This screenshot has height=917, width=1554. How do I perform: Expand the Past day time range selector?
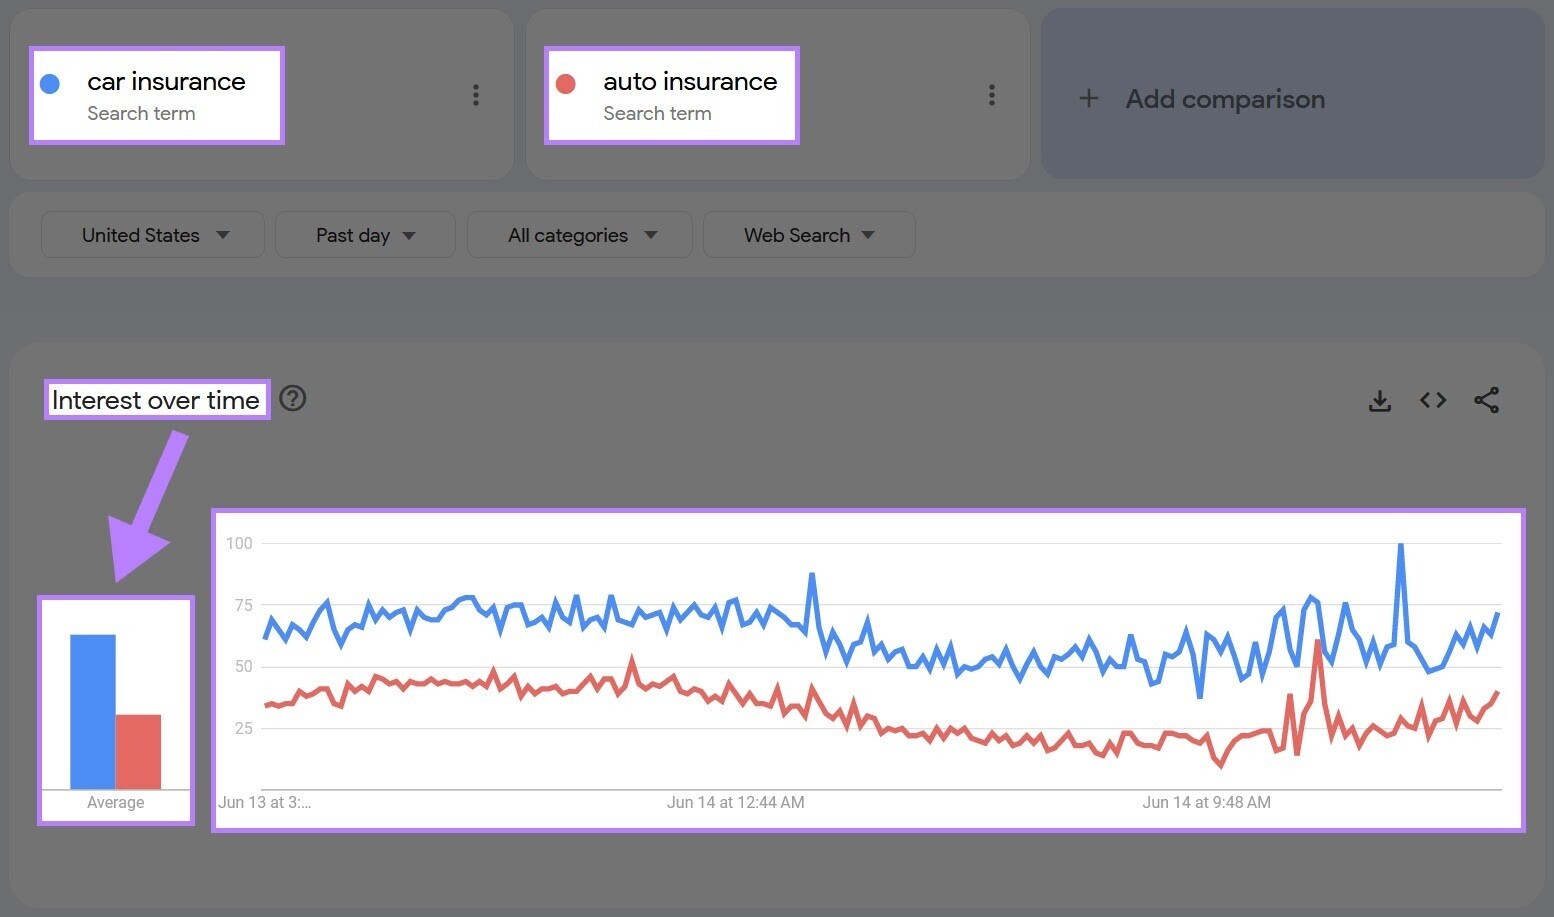[x=364, y=234]
